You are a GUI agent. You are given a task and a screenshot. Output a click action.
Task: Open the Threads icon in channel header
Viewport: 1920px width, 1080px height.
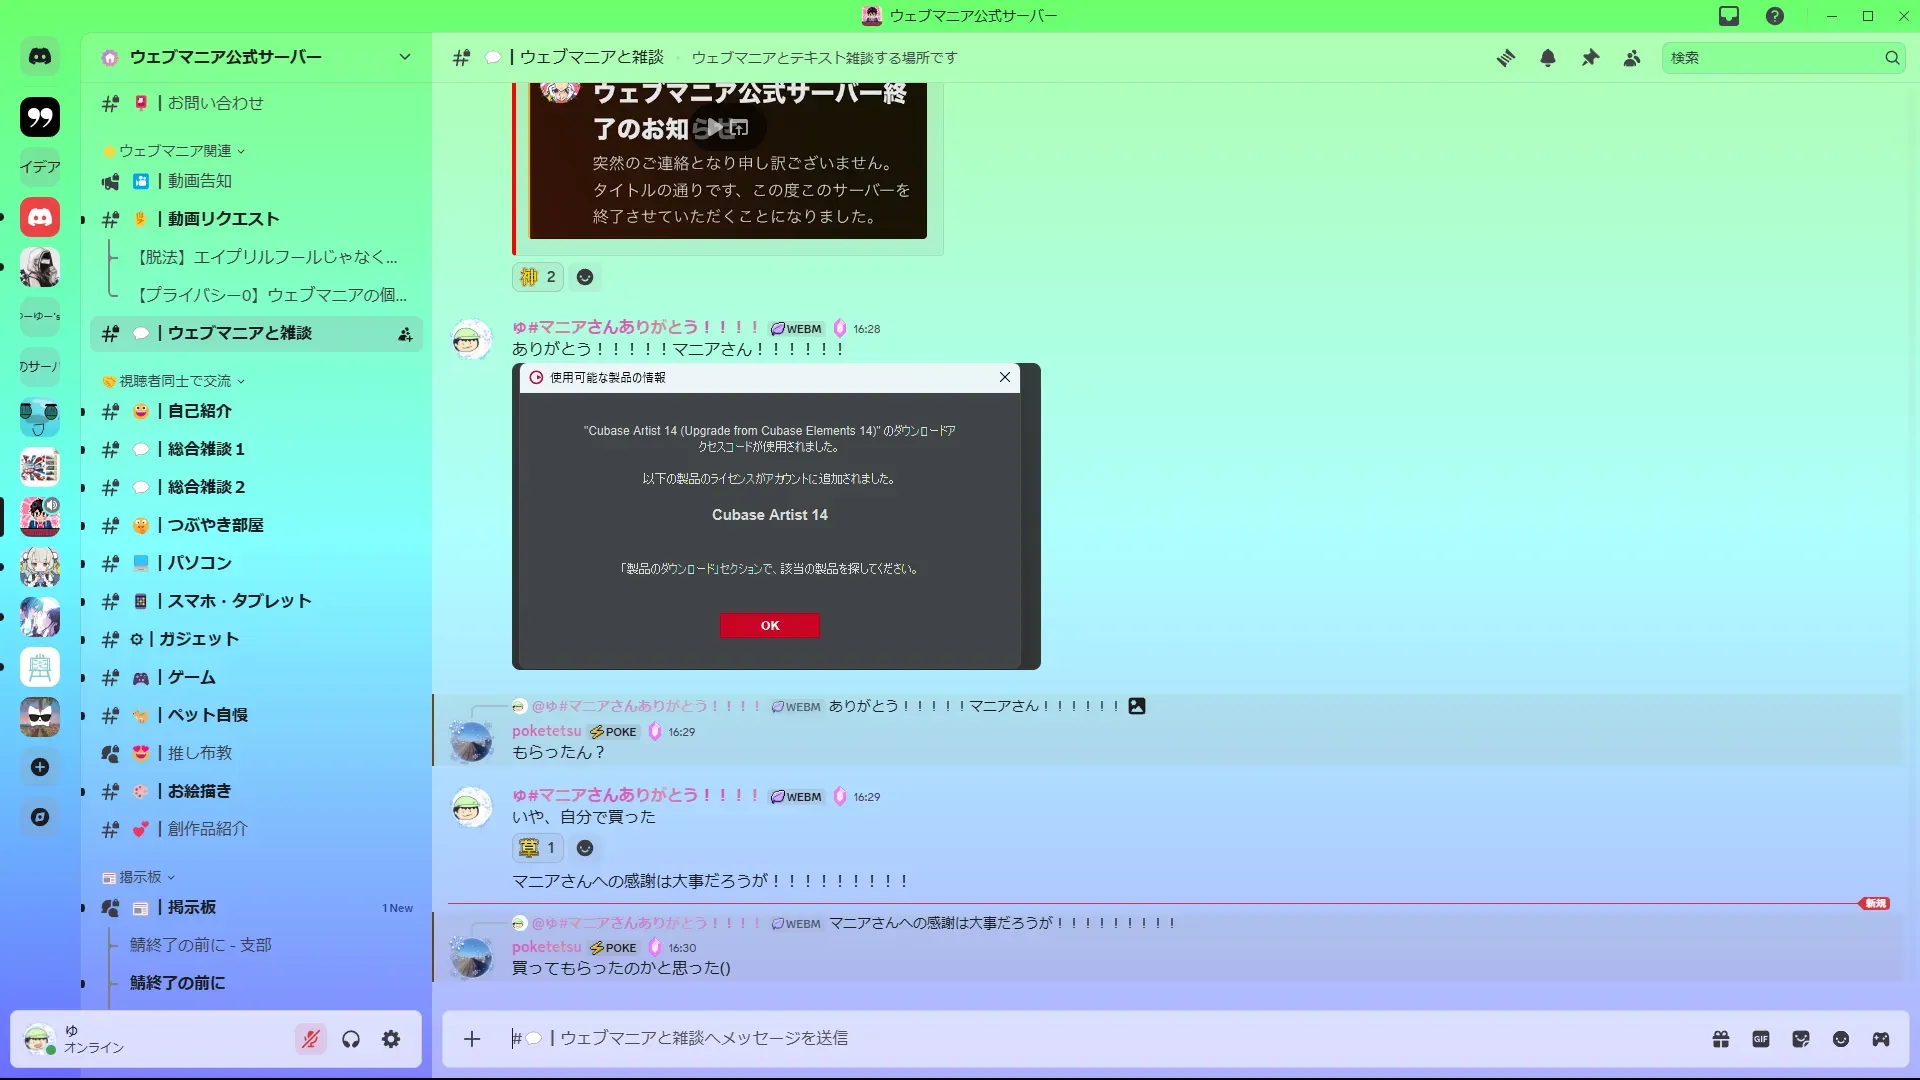tap(1505, 58)
